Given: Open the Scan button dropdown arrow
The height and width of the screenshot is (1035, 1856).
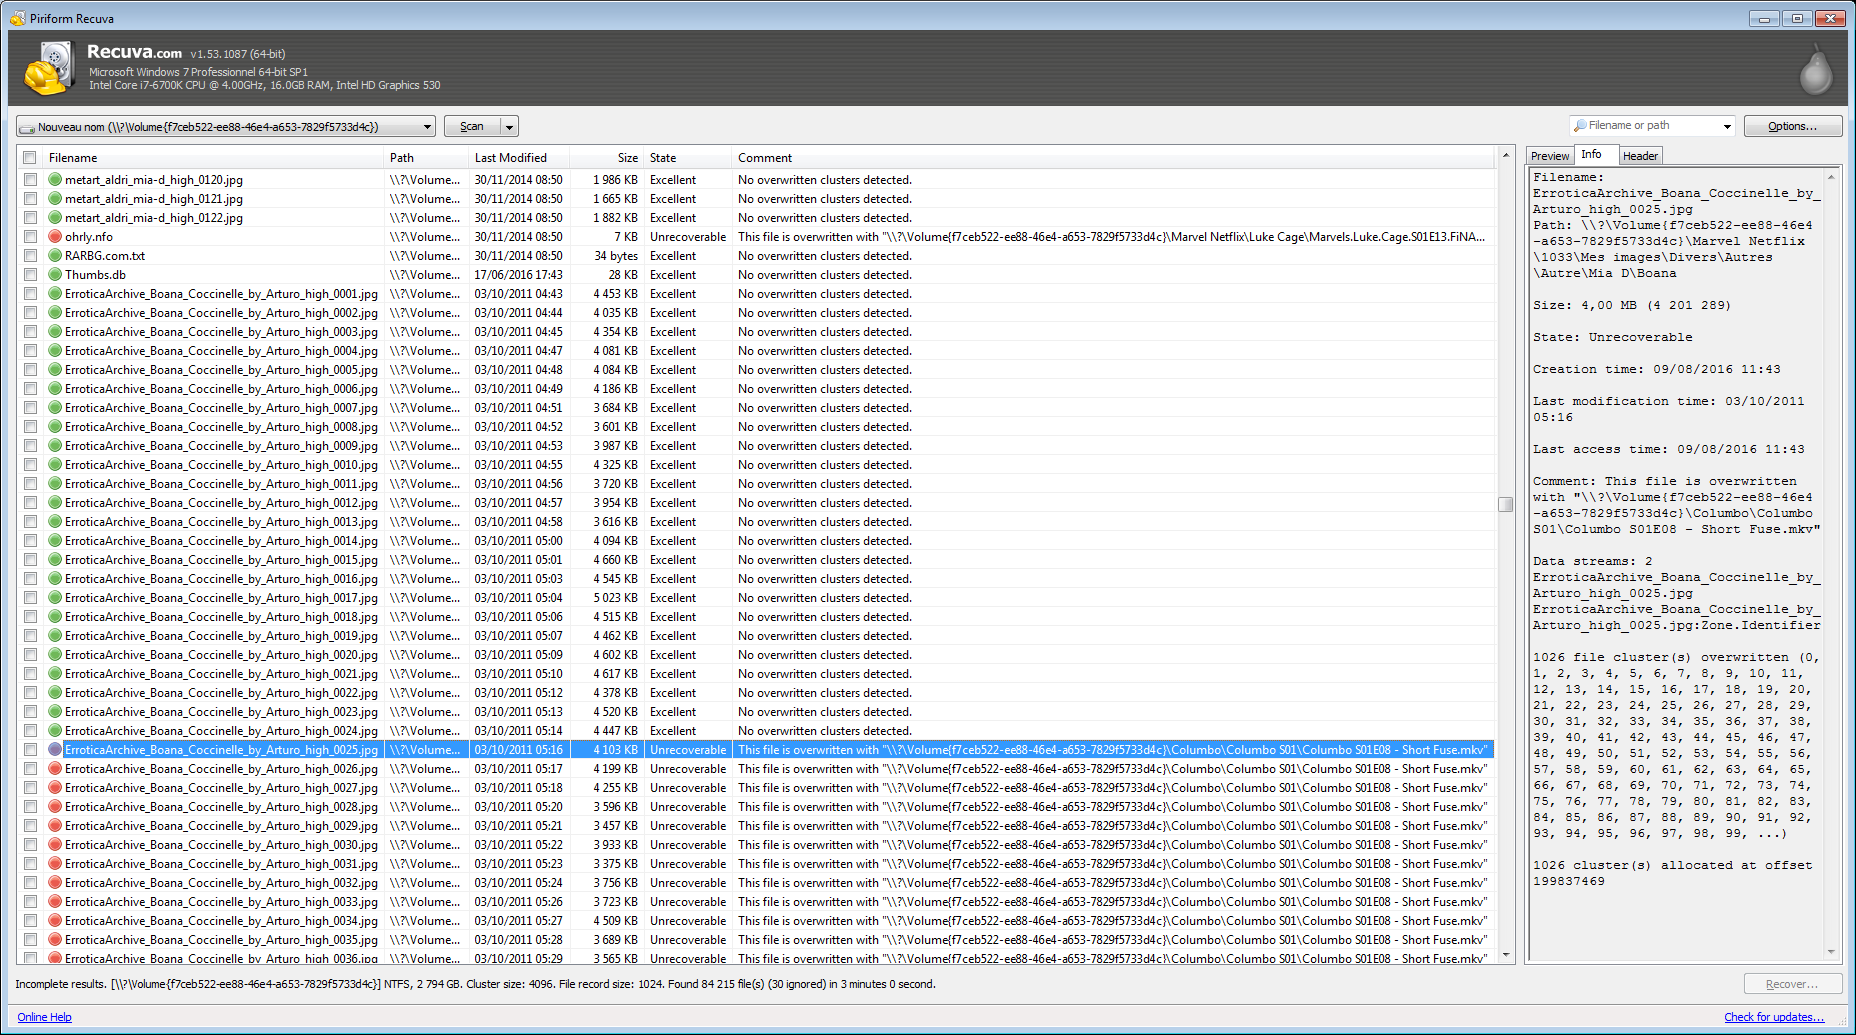Looking at the screenshot, I should (x=509, y=127).
